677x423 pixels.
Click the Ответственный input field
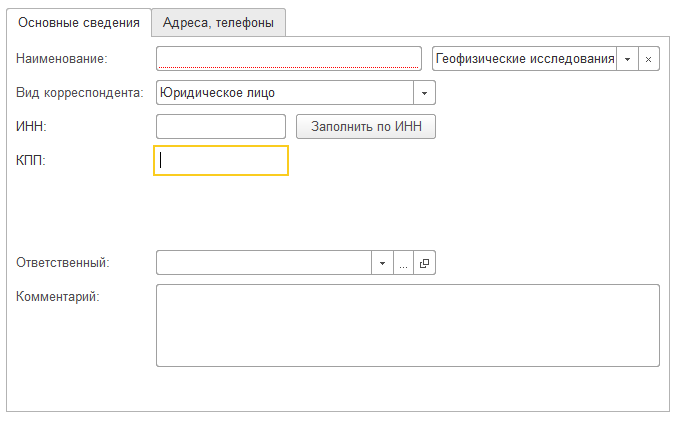pos(264,262)
